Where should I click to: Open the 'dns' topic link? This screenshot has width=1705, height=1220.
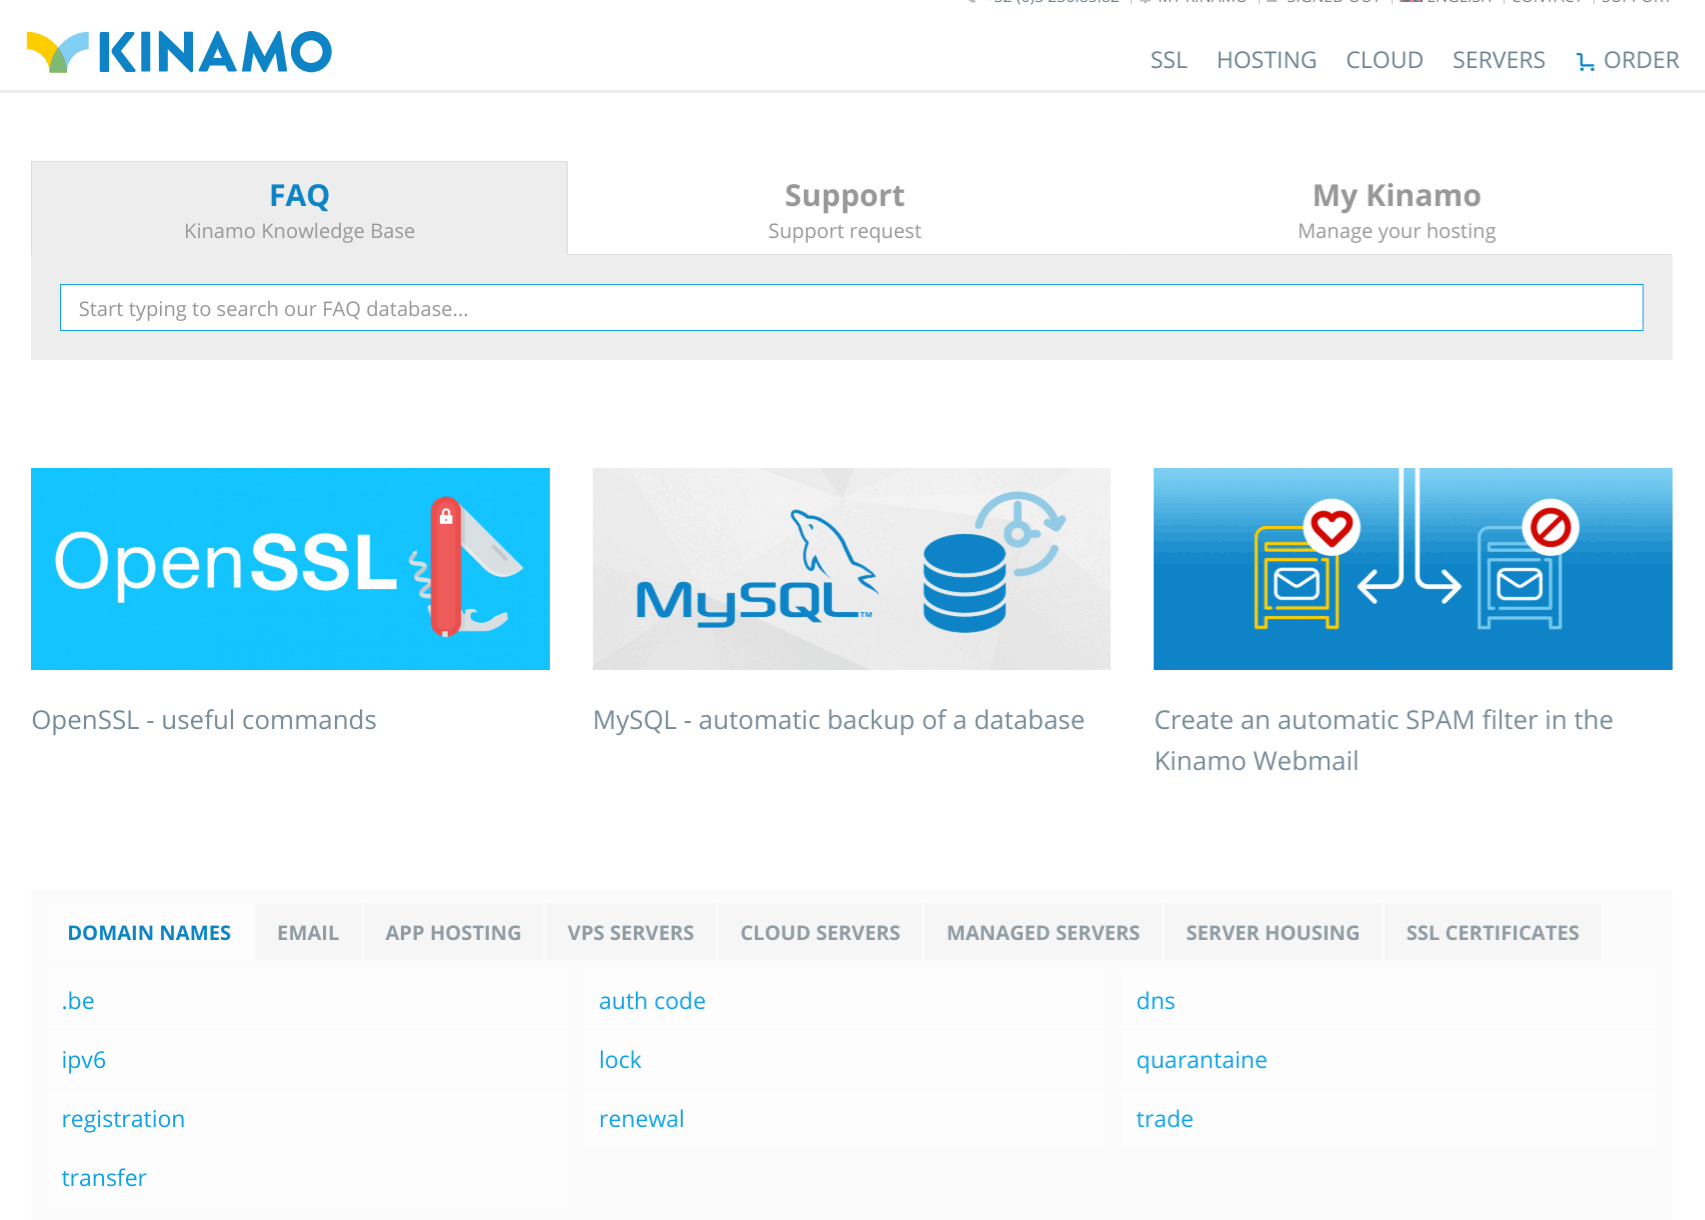[x=1155, y=1001]
